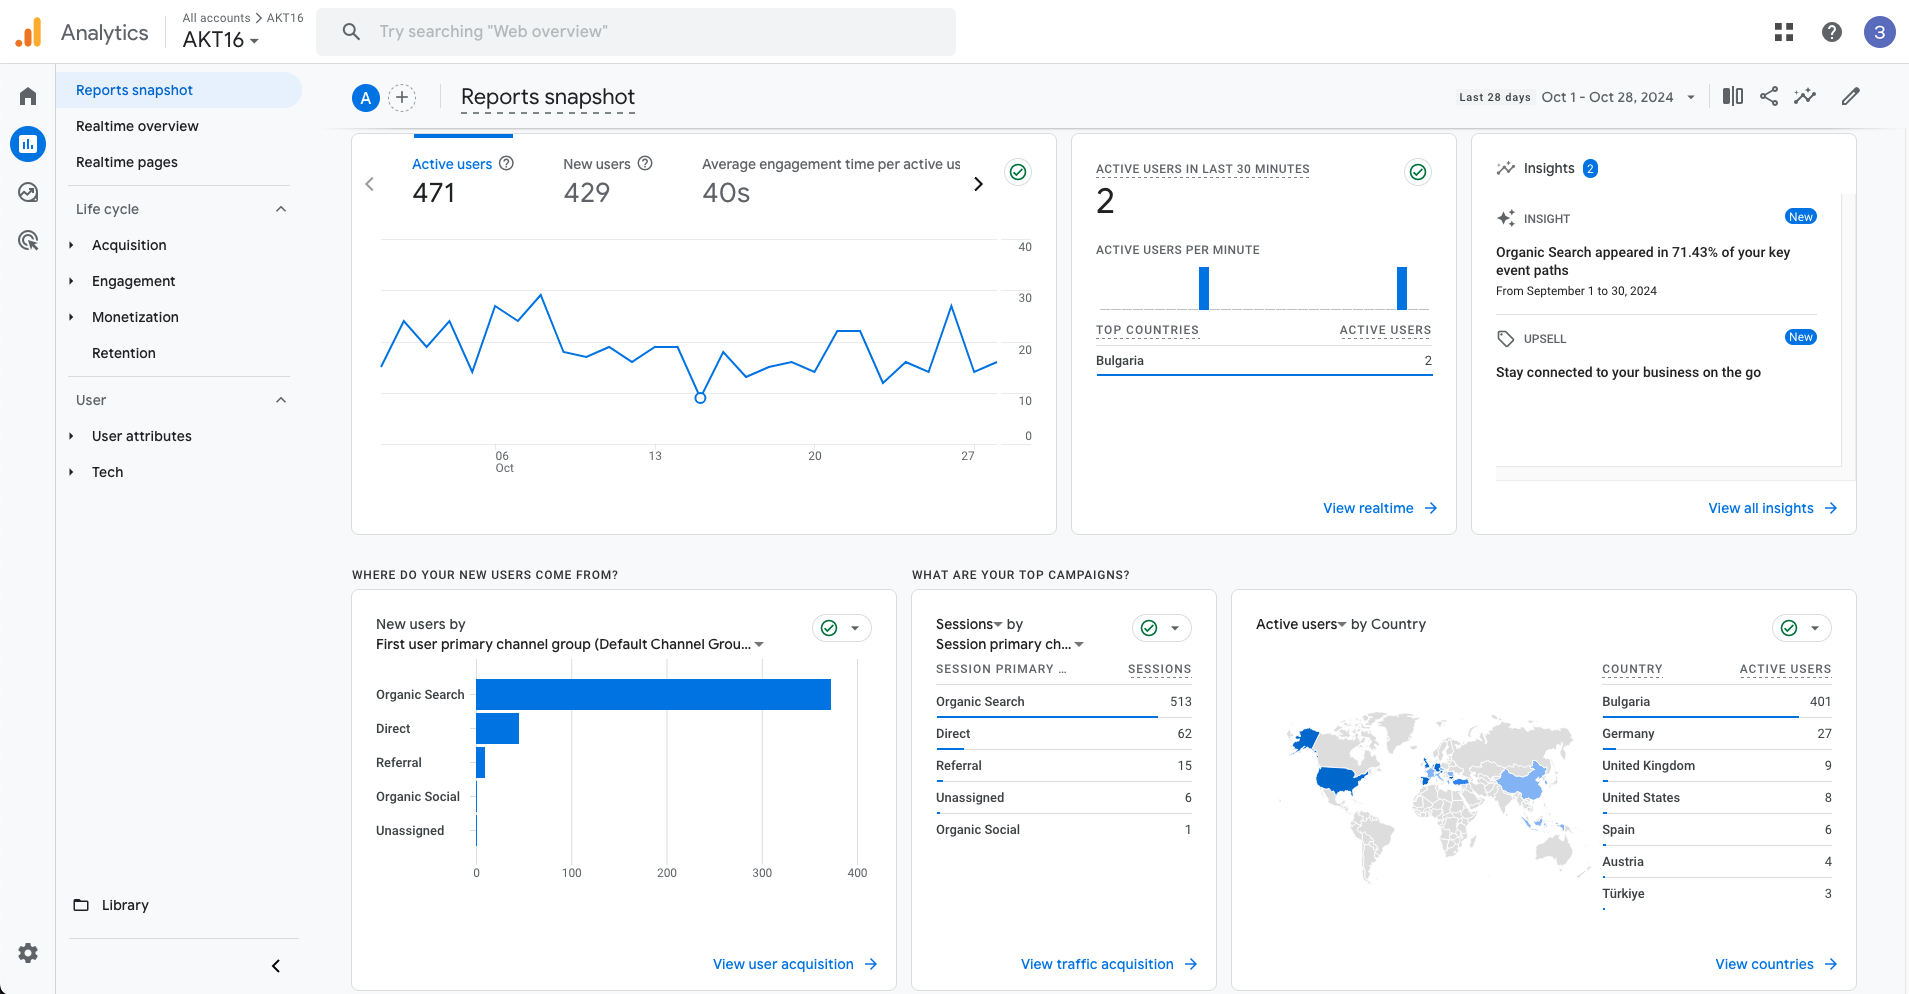Open the Sessions metric dropdown
The height and width of the screenshot is (994, 1909).
click(x=969, y=624)
